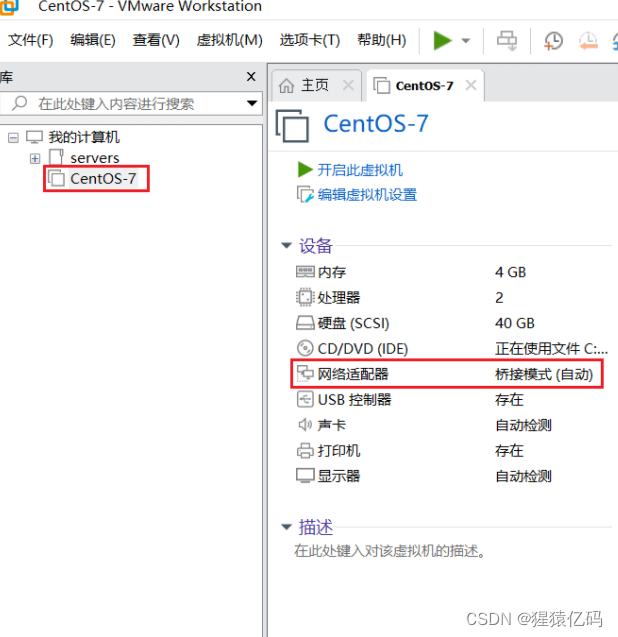The height and width of the screenshot is (637, 618).
Task: Open the 选项卡(T) menu
Action: click(x=310, y=40)
